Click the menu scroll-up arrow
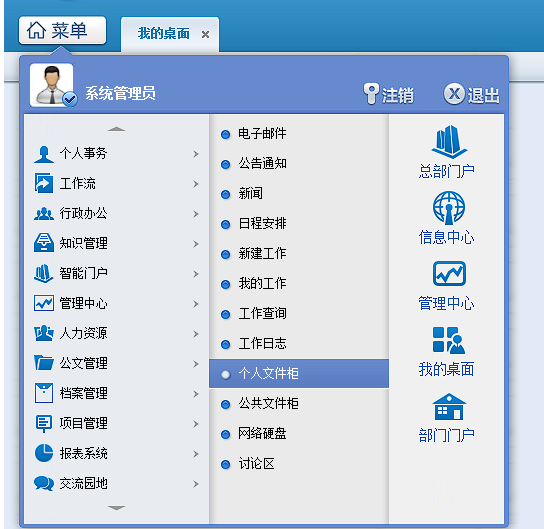The image size is (544, 529). coord(116,129)
